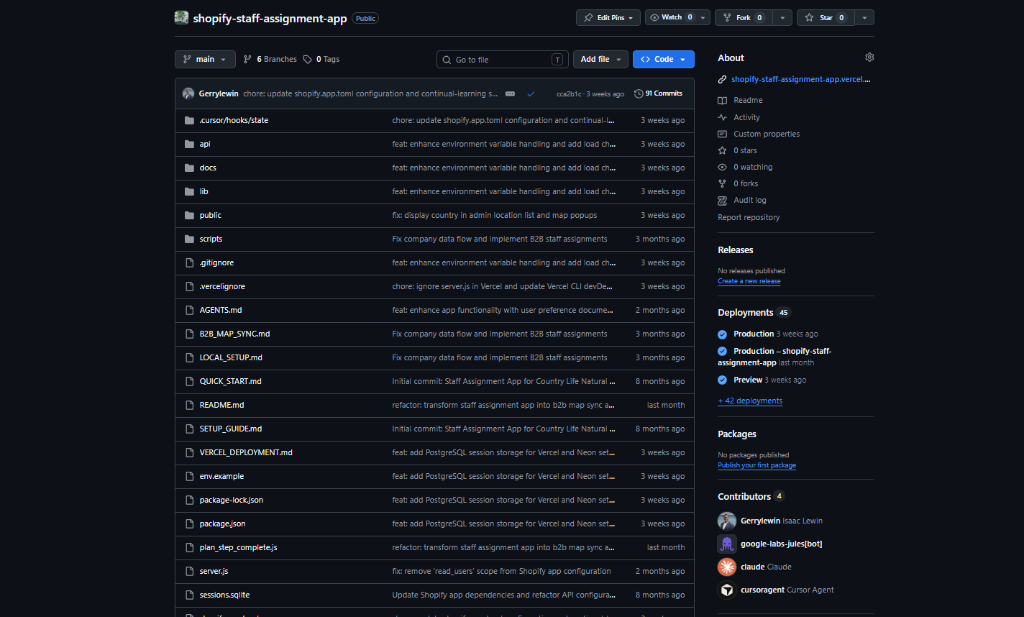Open the LOCAL_SETUP.md file
Image resolution: width=1024 pixels, height=617 pixels.
pyautogui.click(x=231, y=357)
